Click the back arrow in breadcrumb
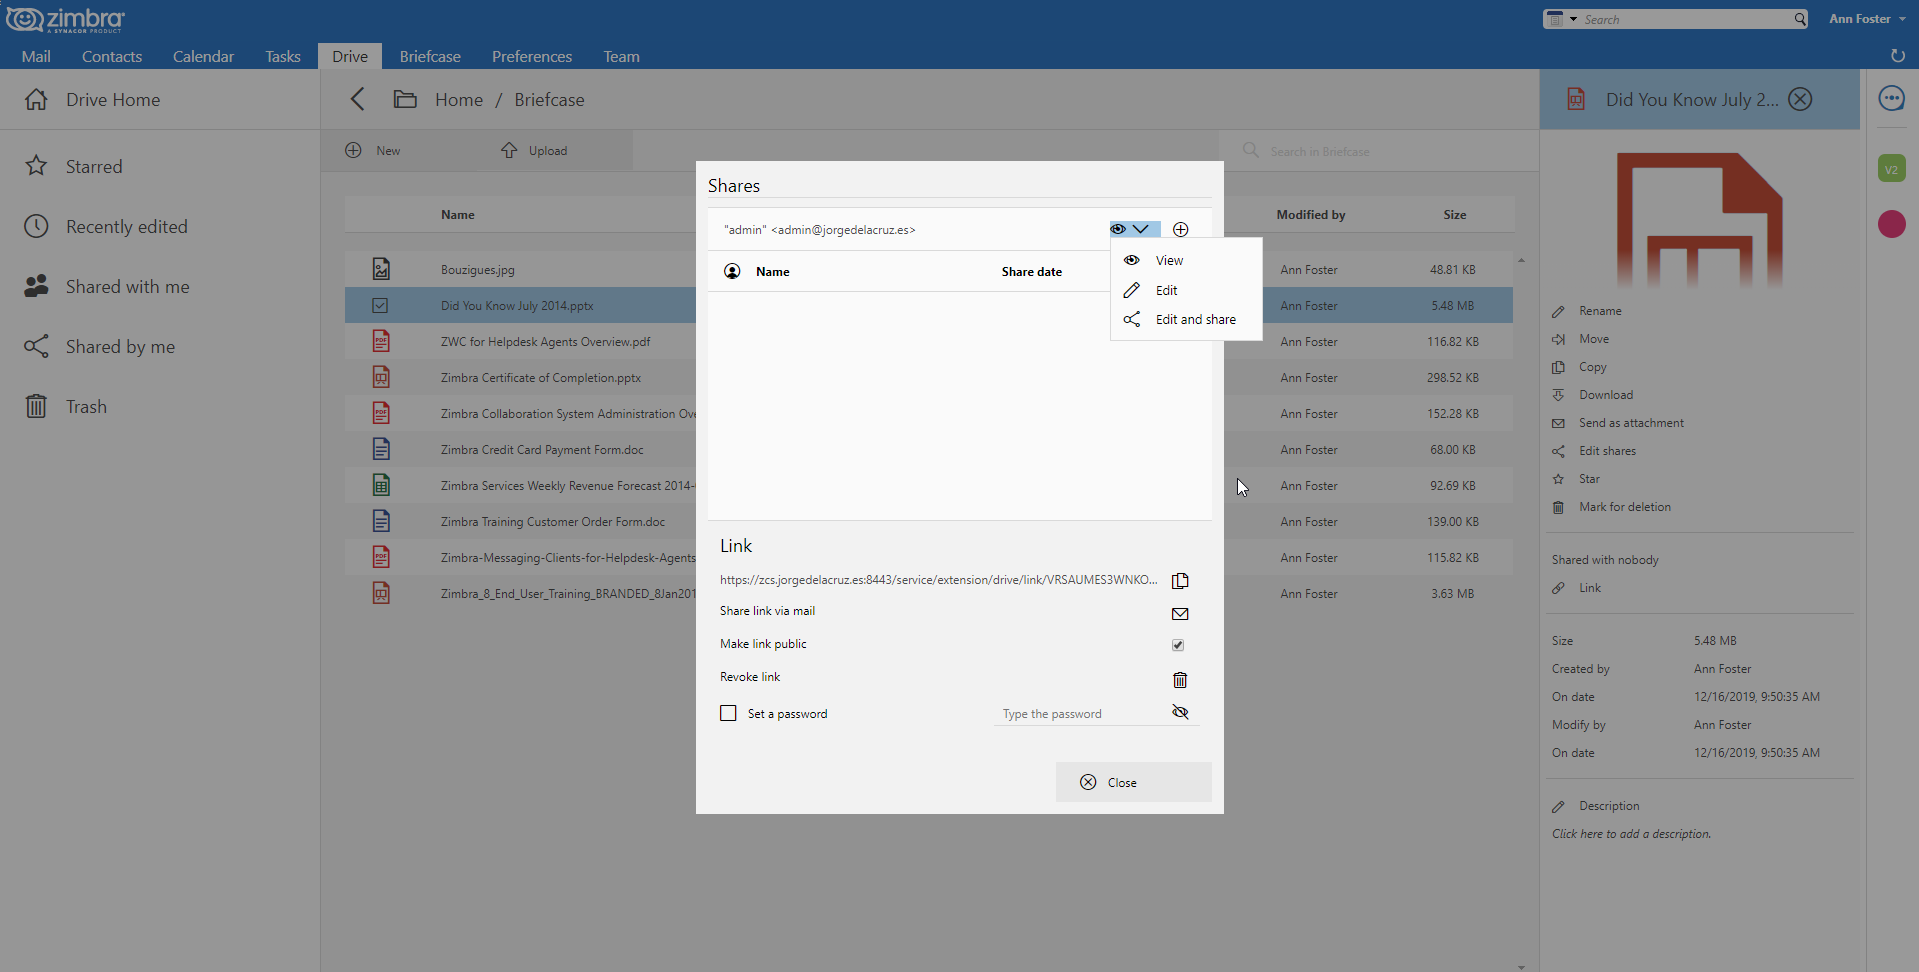The height and width of the screenshot is (972, 1919). 357,99
